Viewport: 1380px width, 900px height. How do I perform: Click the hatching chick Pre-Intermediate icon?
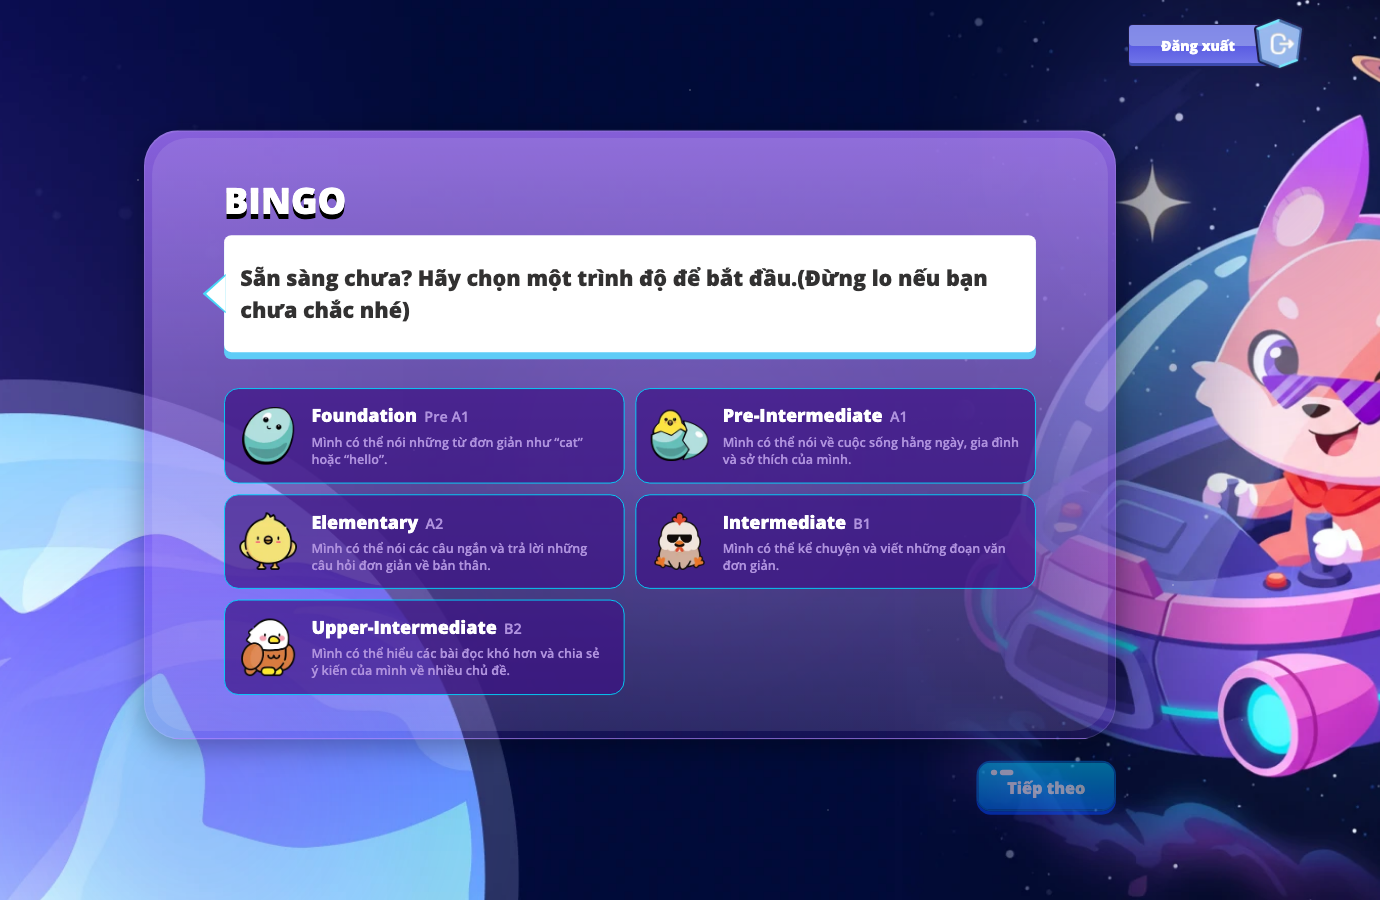pyautogui.click(x=679, y=436)
